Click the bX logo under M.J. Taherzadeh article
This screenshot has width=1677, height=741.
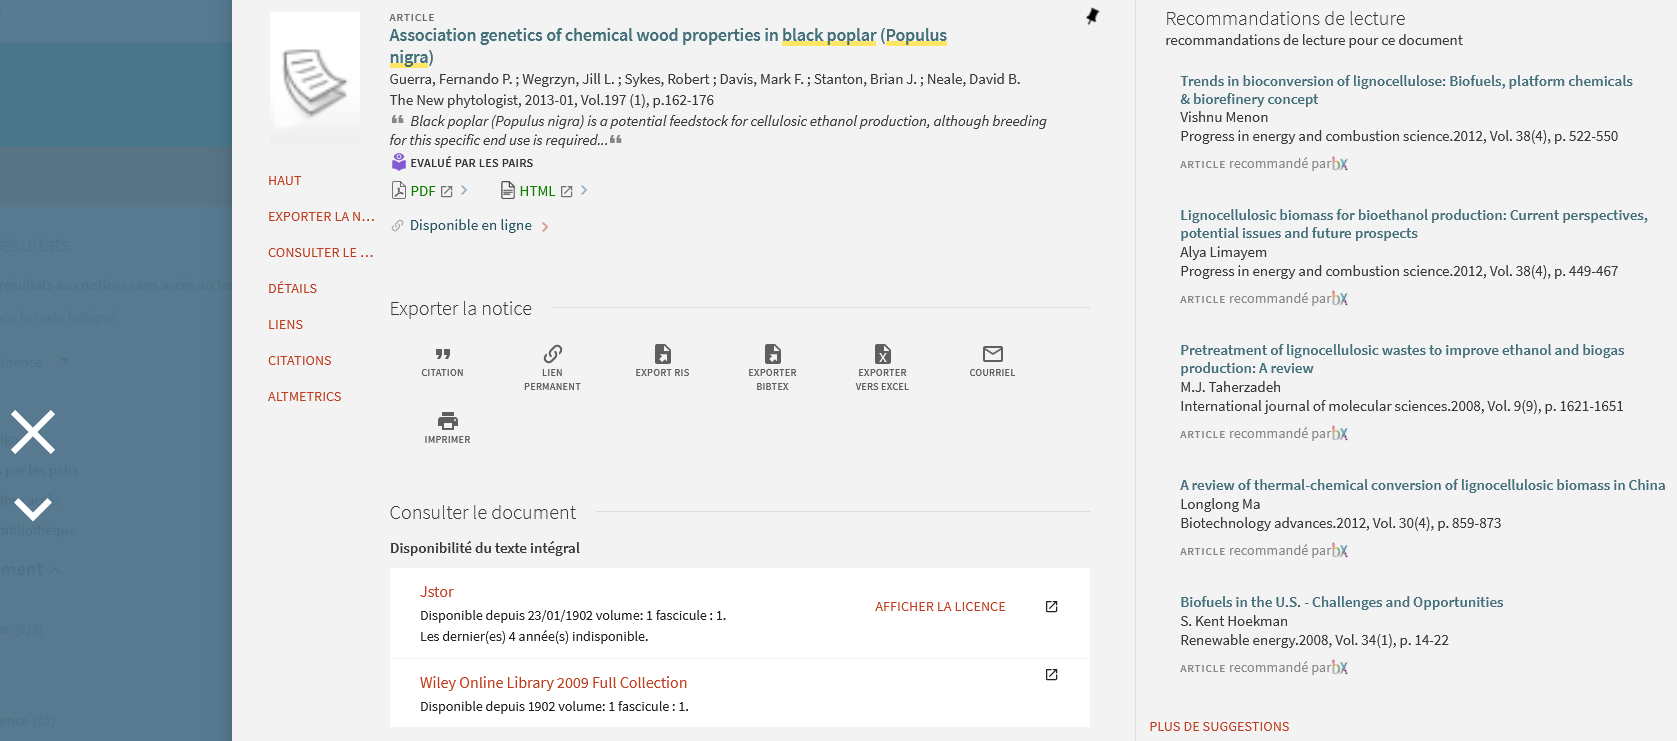pos(1340,434)
